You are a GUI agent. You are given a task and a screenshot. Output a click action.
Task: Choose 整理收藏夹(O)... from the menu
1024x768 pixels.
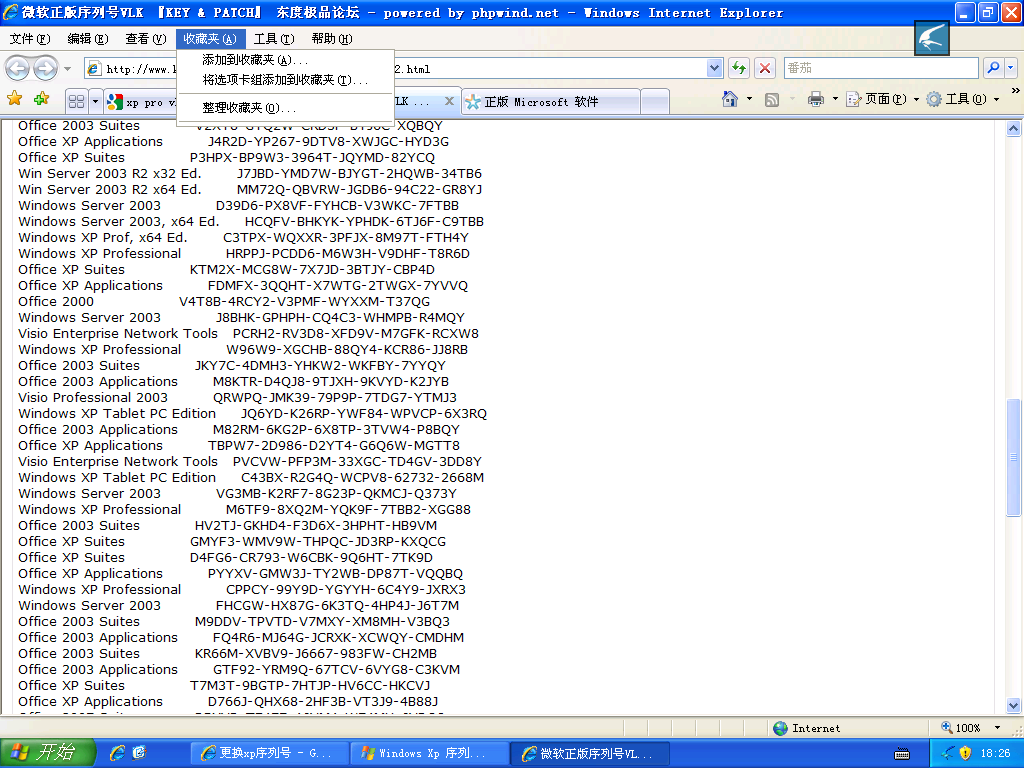(285, 108)
